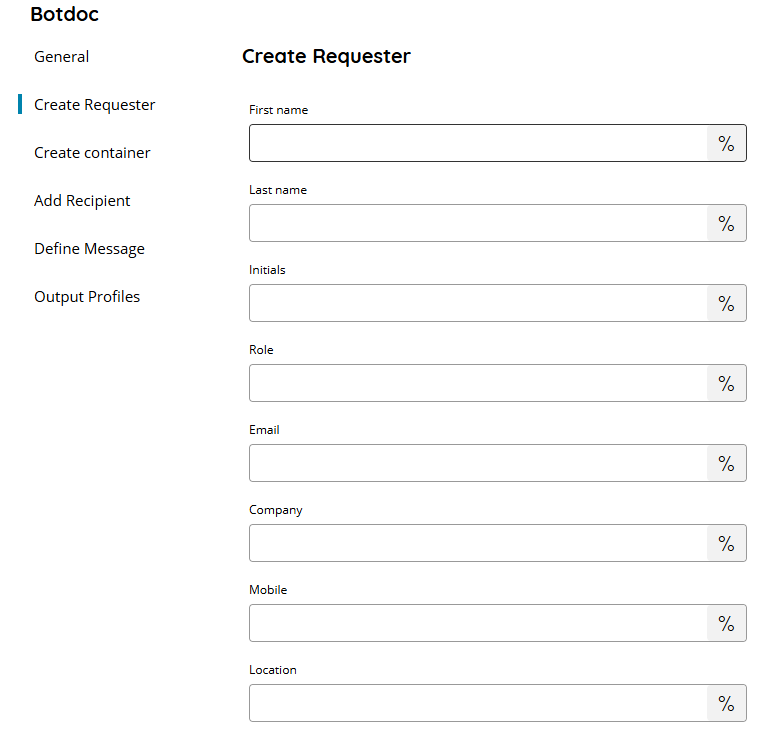Focus the First name input field
The height and width of the screenshot is (743, 767).
478,143
